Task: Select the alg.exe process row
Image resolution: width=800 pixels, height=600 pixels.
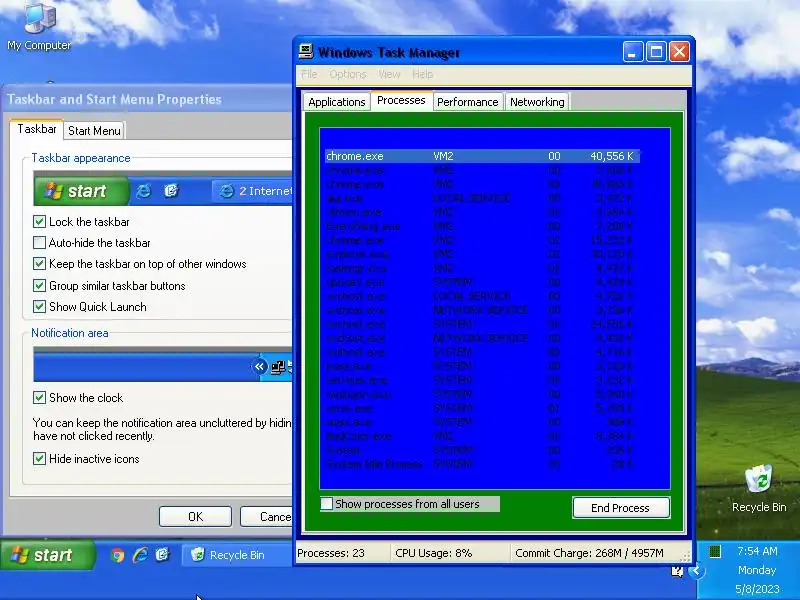Action: (482, 198)
